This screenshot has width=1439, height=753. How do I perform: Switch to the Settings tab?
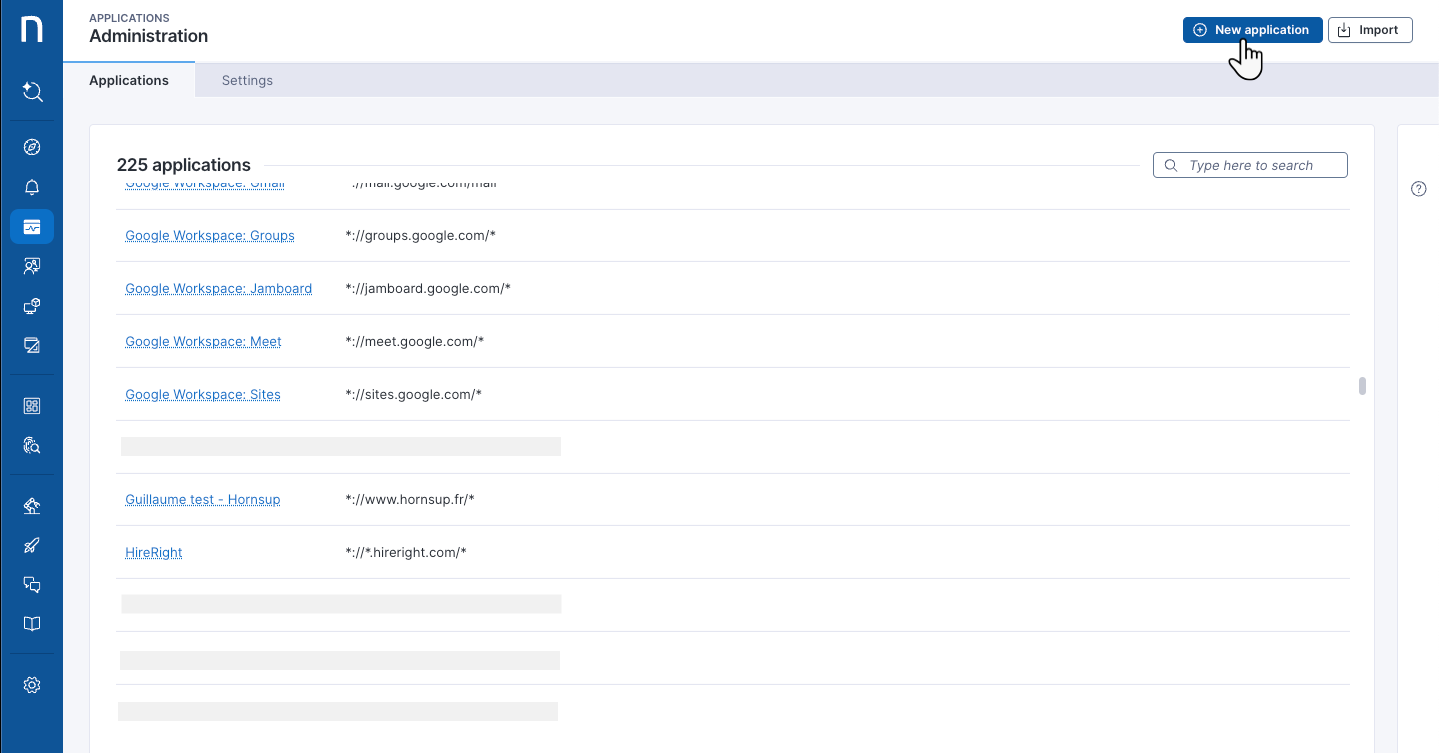coord(246,80)
